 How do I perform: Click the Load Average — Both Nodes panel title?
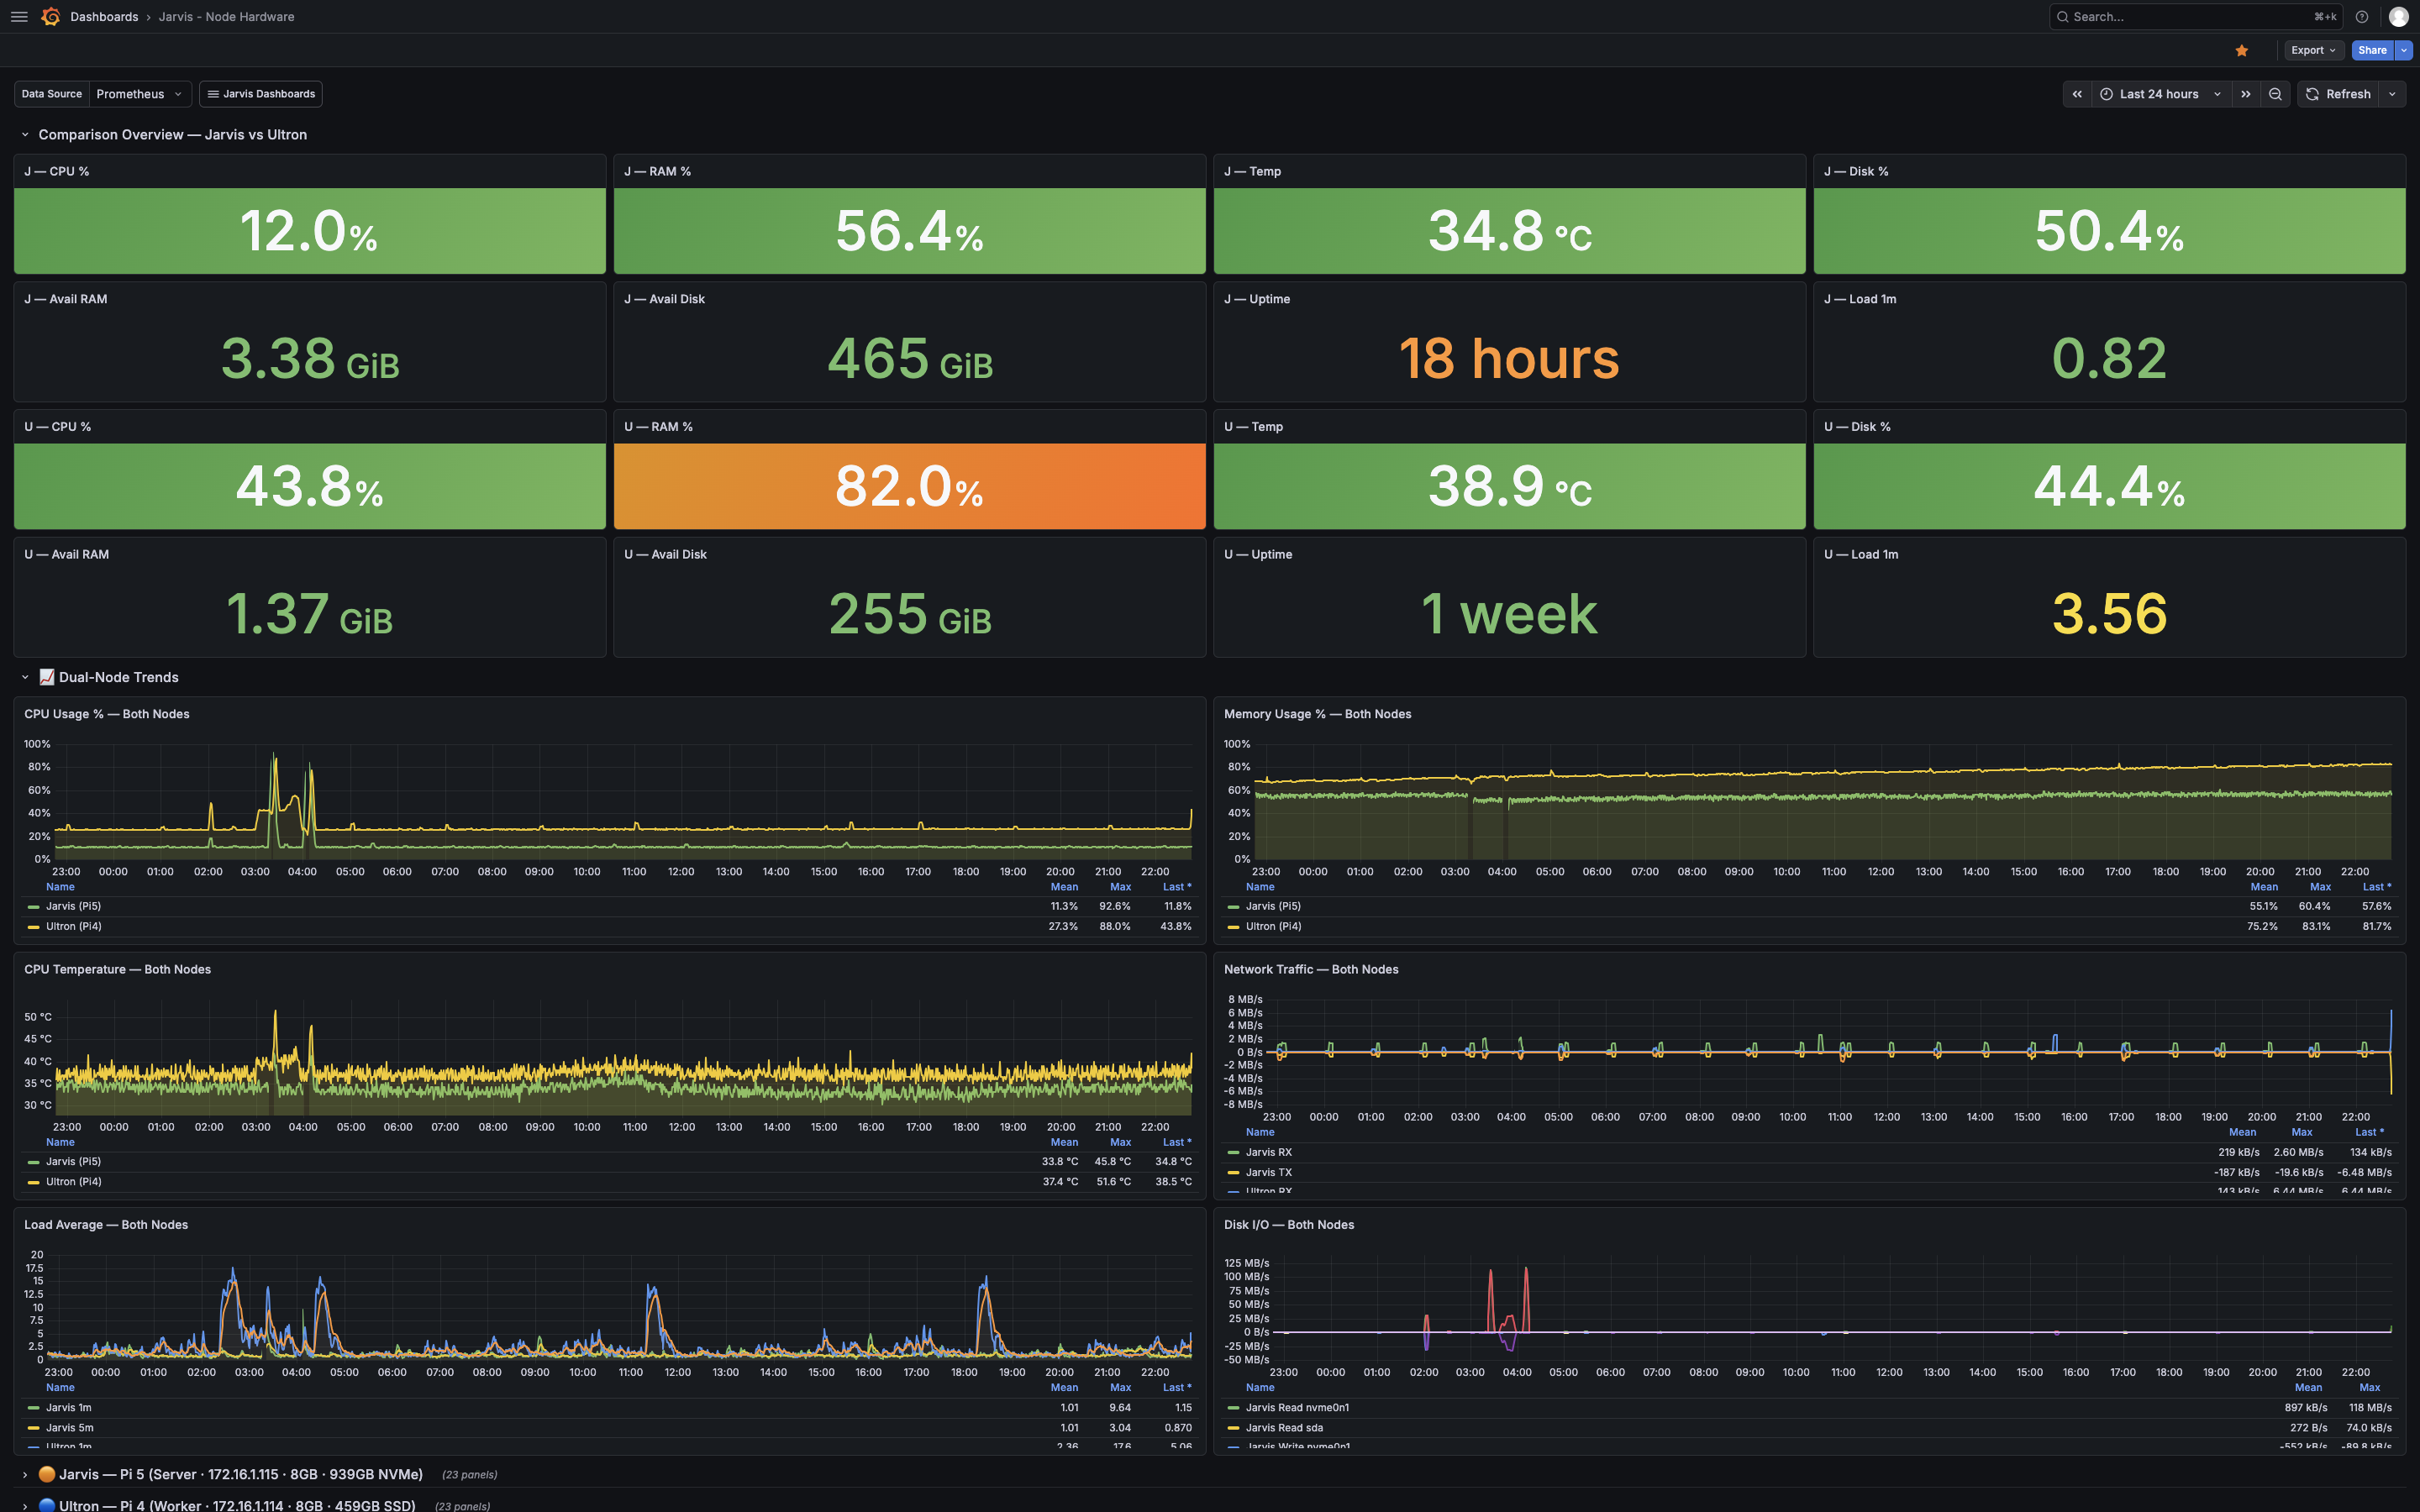pyautogui.click(x=106, y=1225)
